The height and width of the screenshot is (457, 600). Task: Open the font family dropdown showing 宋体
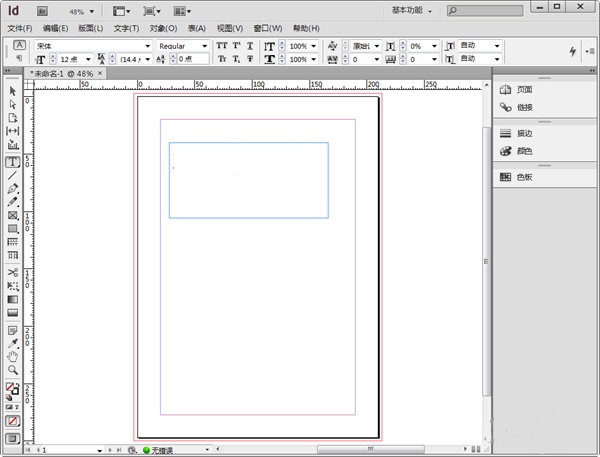coord(149,46)
